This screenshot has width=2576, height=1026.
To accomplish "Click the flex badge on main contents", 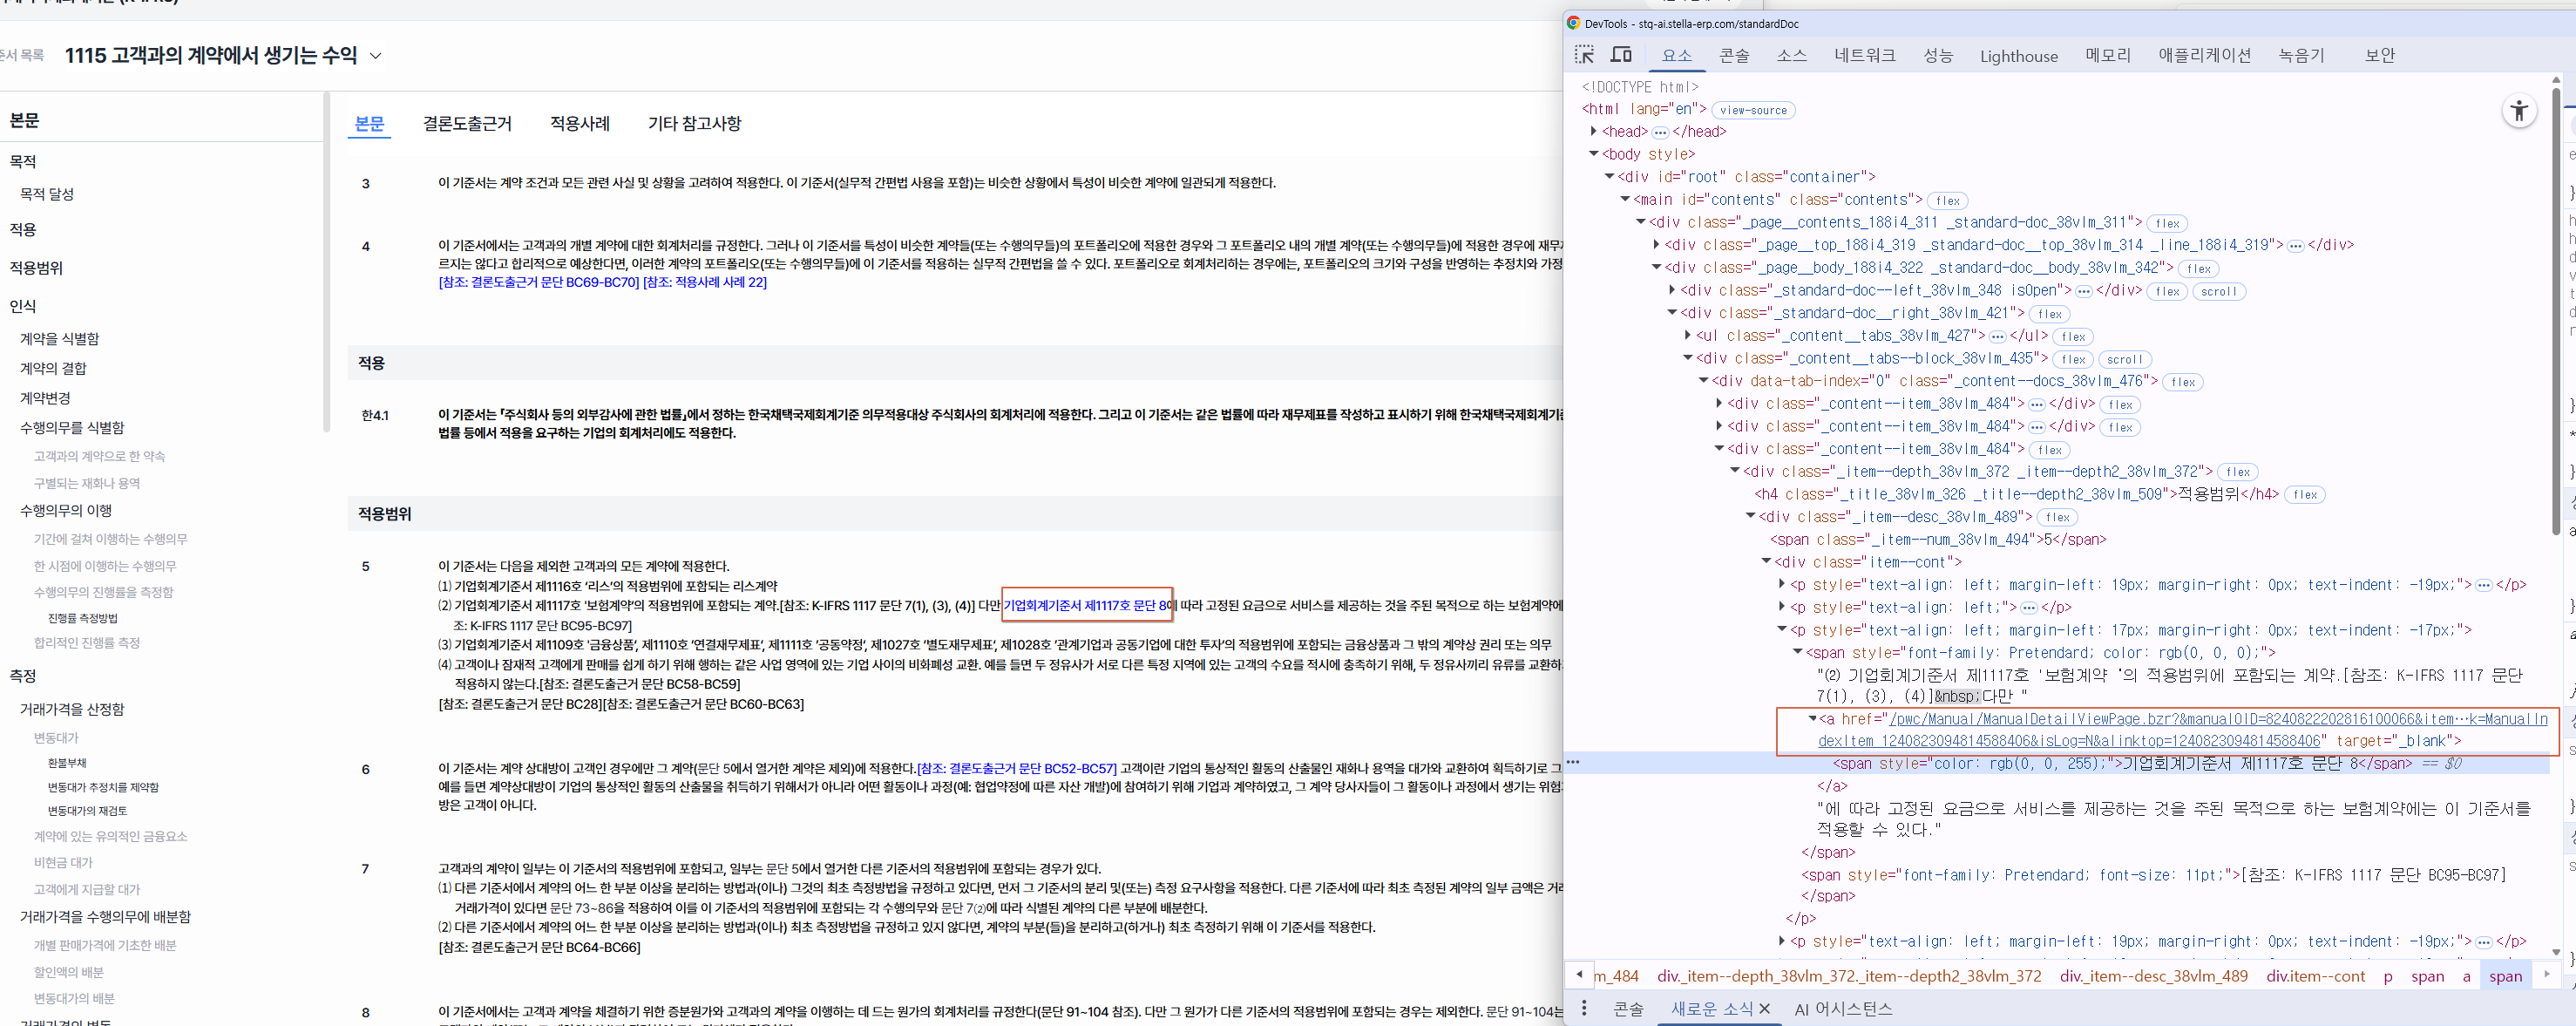I will click(1946, 200).
